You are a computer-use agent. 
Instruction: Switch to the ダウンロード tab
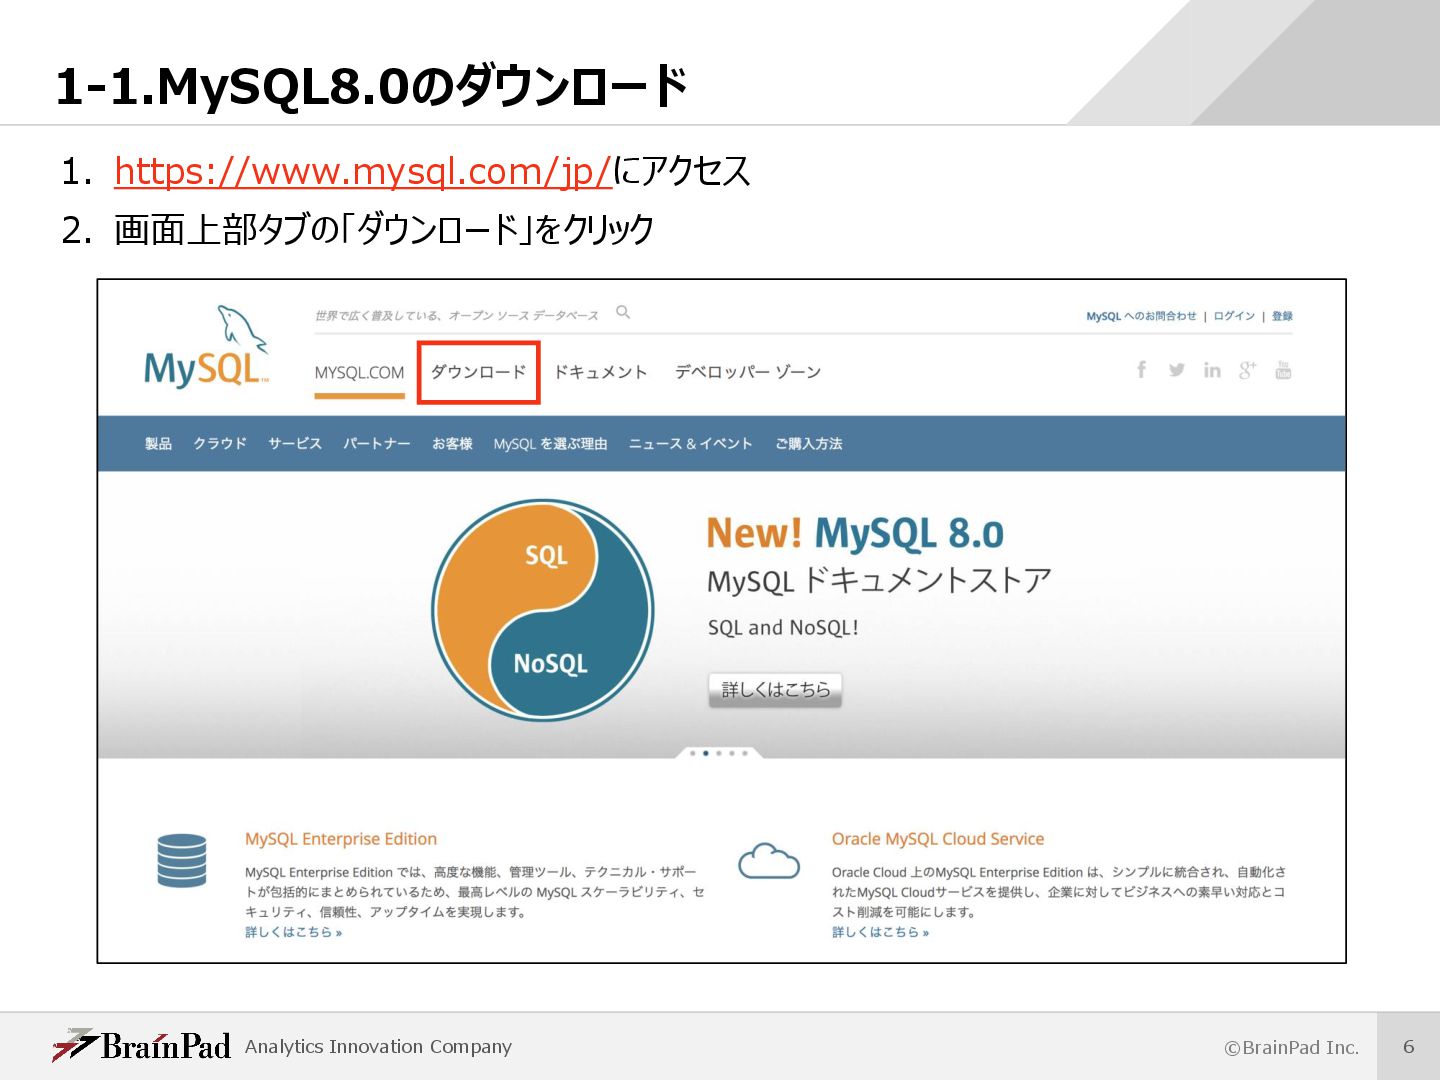478,372
